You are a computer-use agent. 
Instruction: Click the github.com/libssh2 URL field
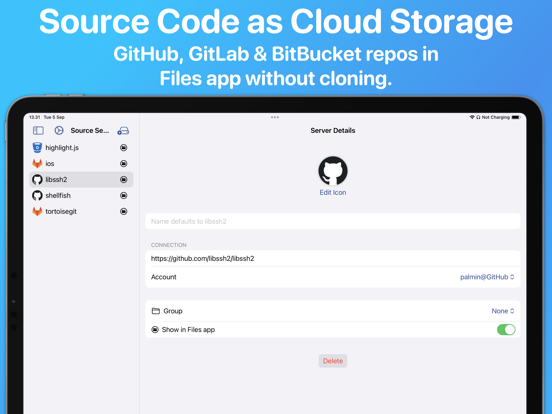(333, 258)
